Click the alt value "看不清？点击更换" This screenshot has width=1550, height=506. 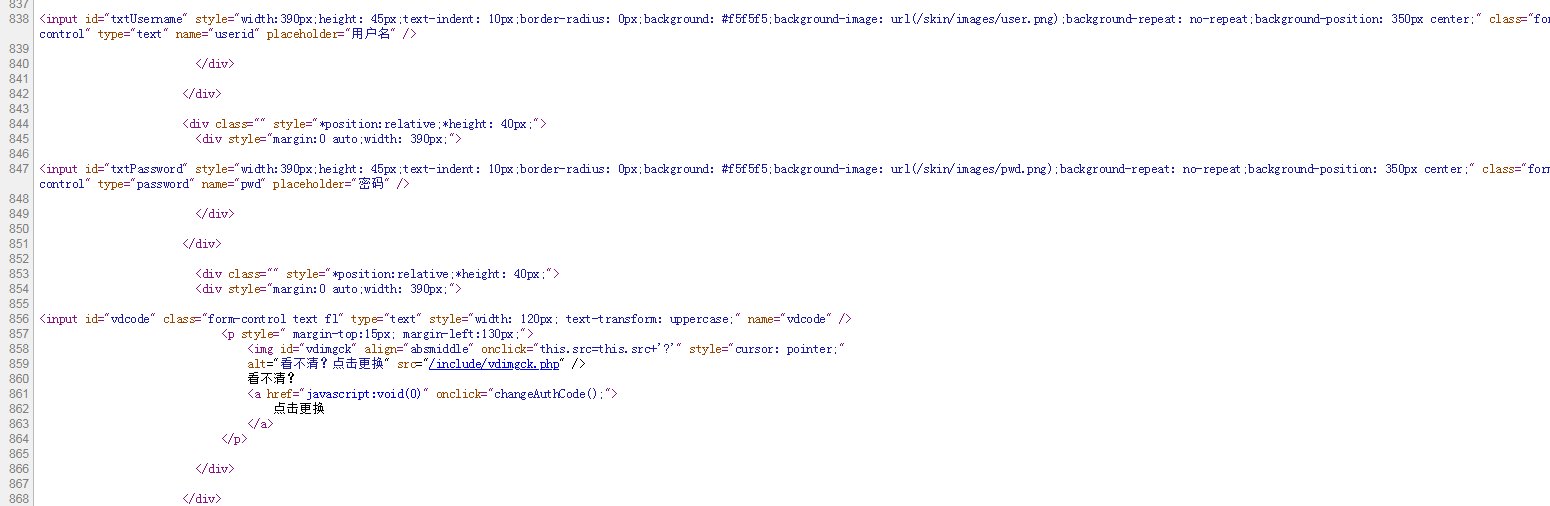(x=334, y=364)
